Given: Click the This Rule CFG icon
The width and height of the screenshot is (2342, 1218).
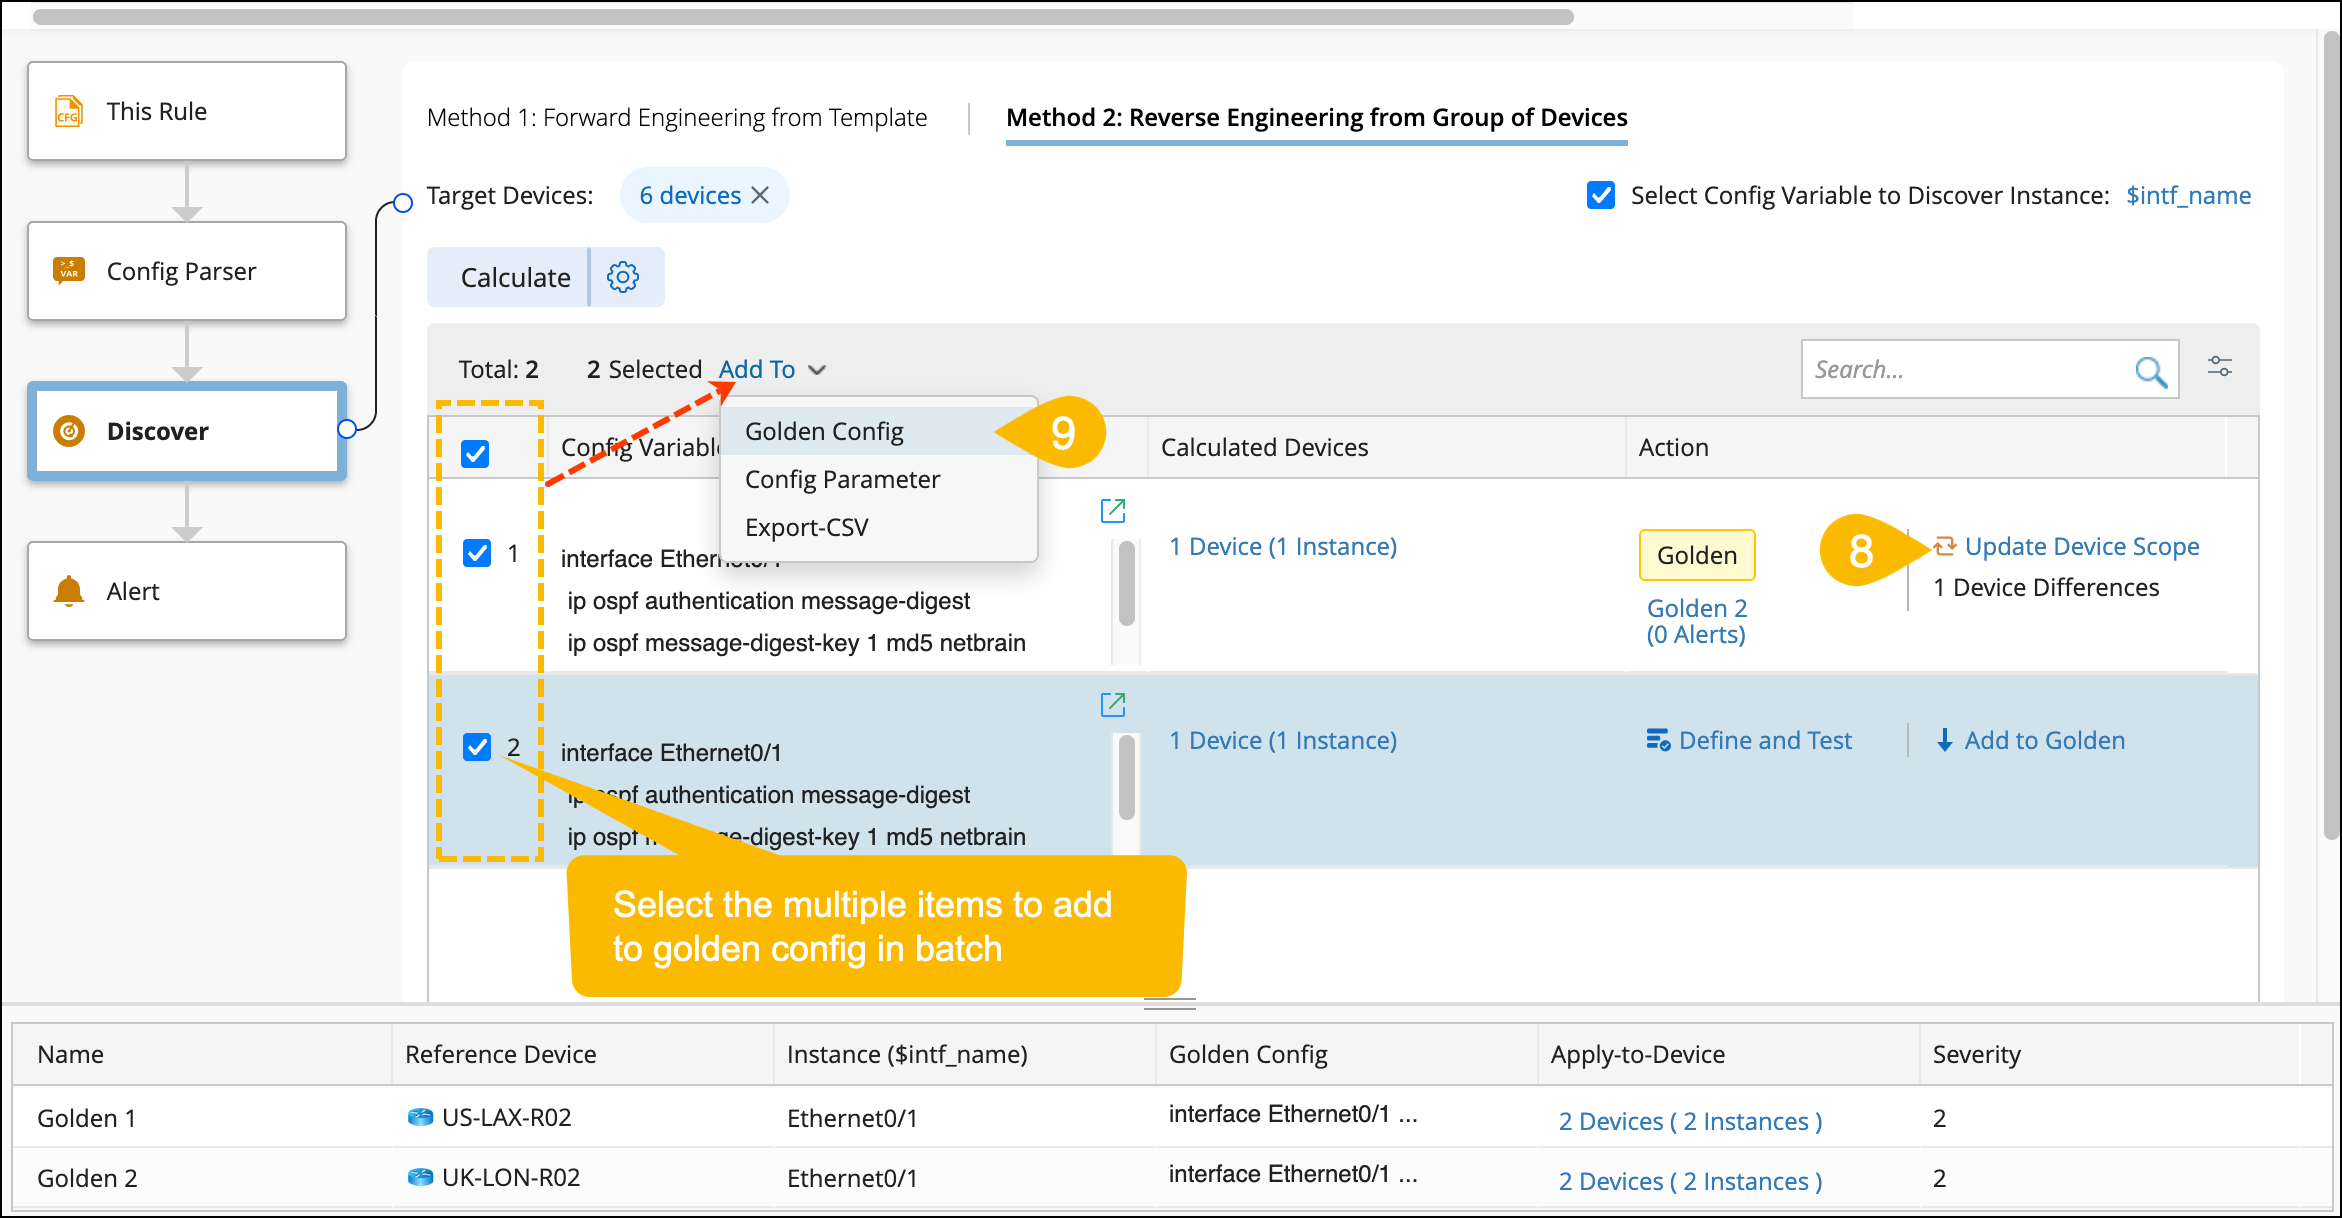Looking at the screenshot, I should (69, 111).
